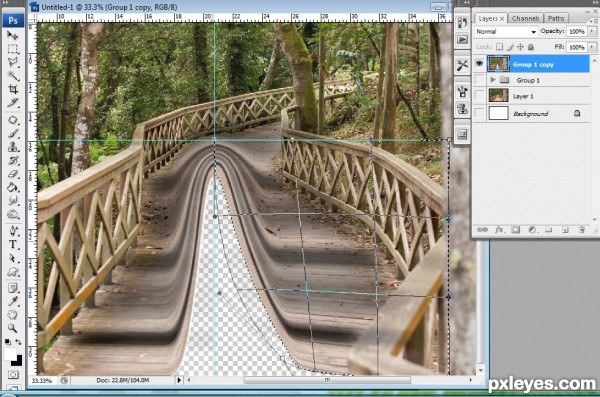Select the Dodge tool

[x=13, y=214]
